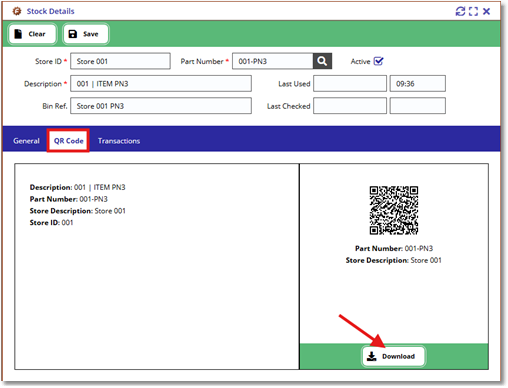
Task: Click 'Part Number: 001-PN3' under the QR code
Action: [394, 248]
